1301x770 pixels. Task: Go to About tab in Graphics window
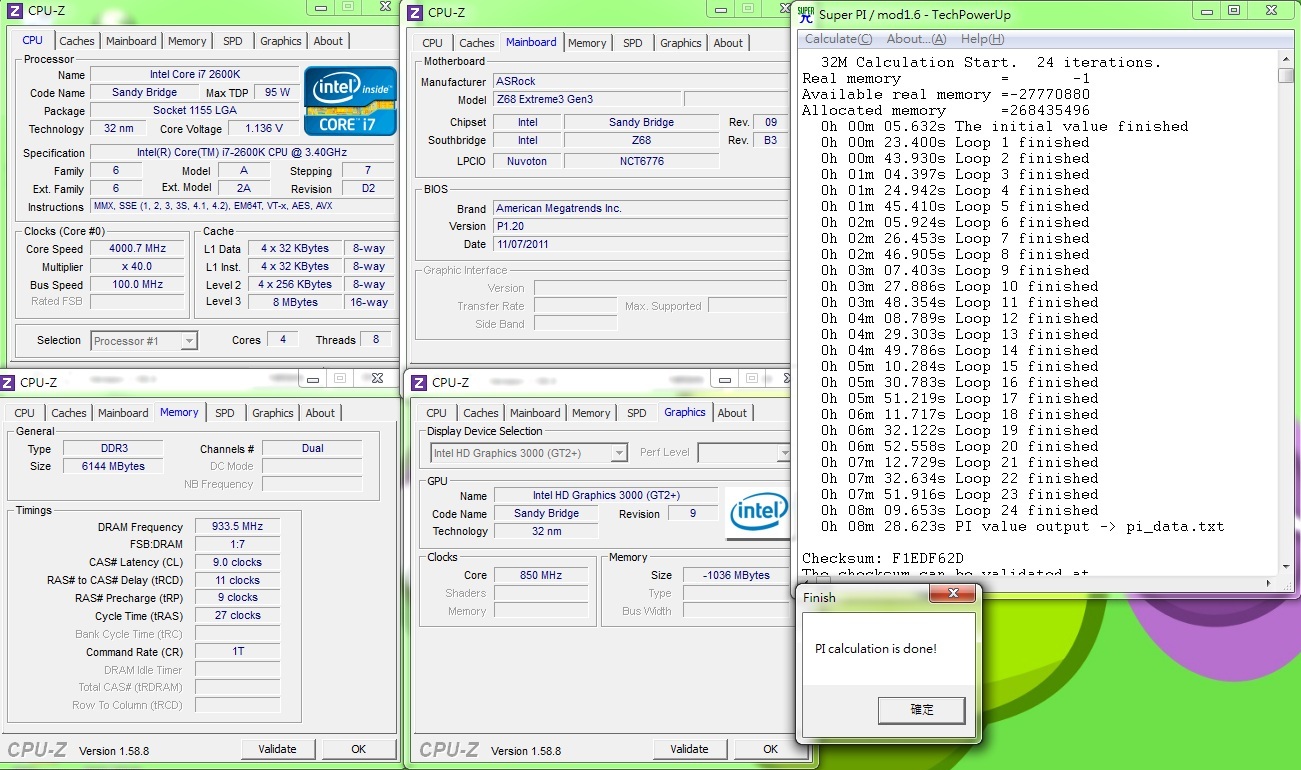pyautogui.click(x=732, y=413)
